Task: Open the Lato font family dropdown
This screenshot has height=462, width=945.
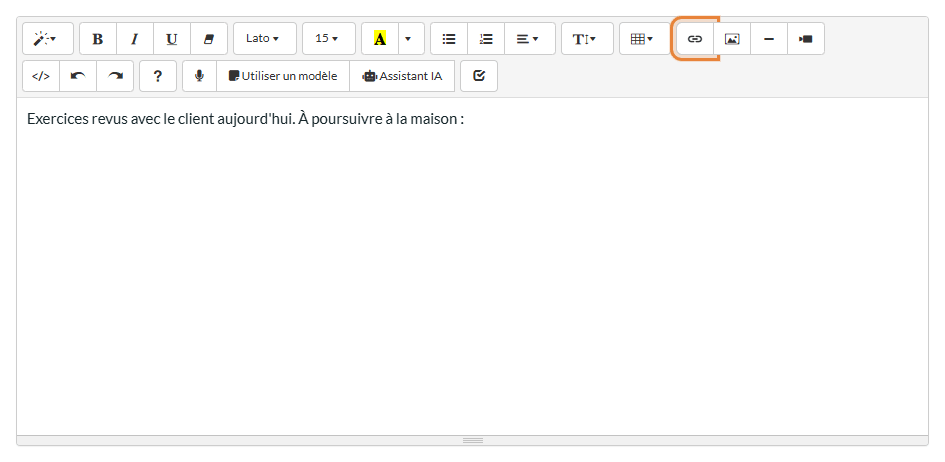Action: click(x=265, y=39)
